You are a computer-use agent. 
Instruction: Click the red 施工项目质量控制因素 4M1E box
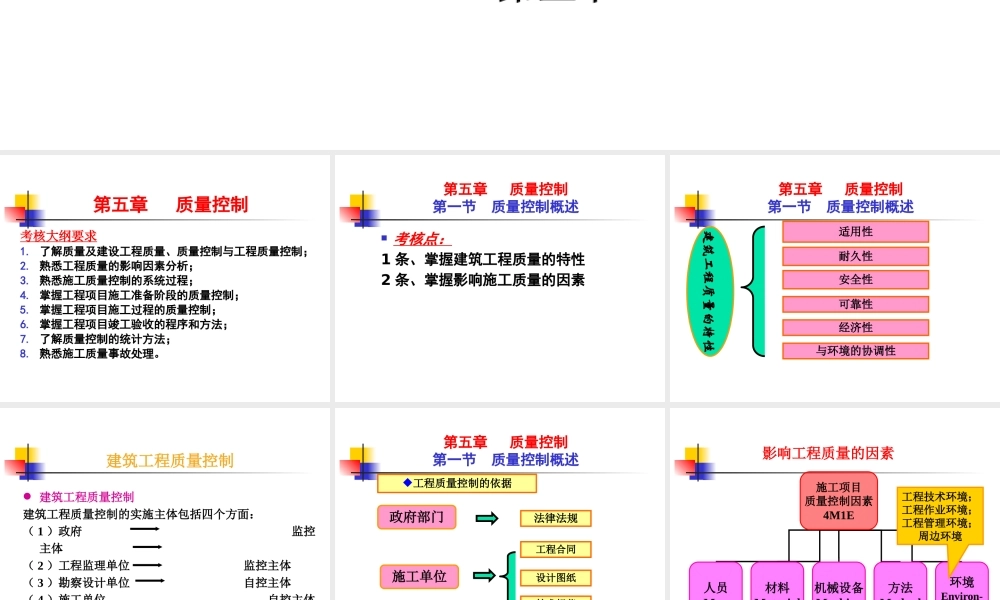[838, 501]
